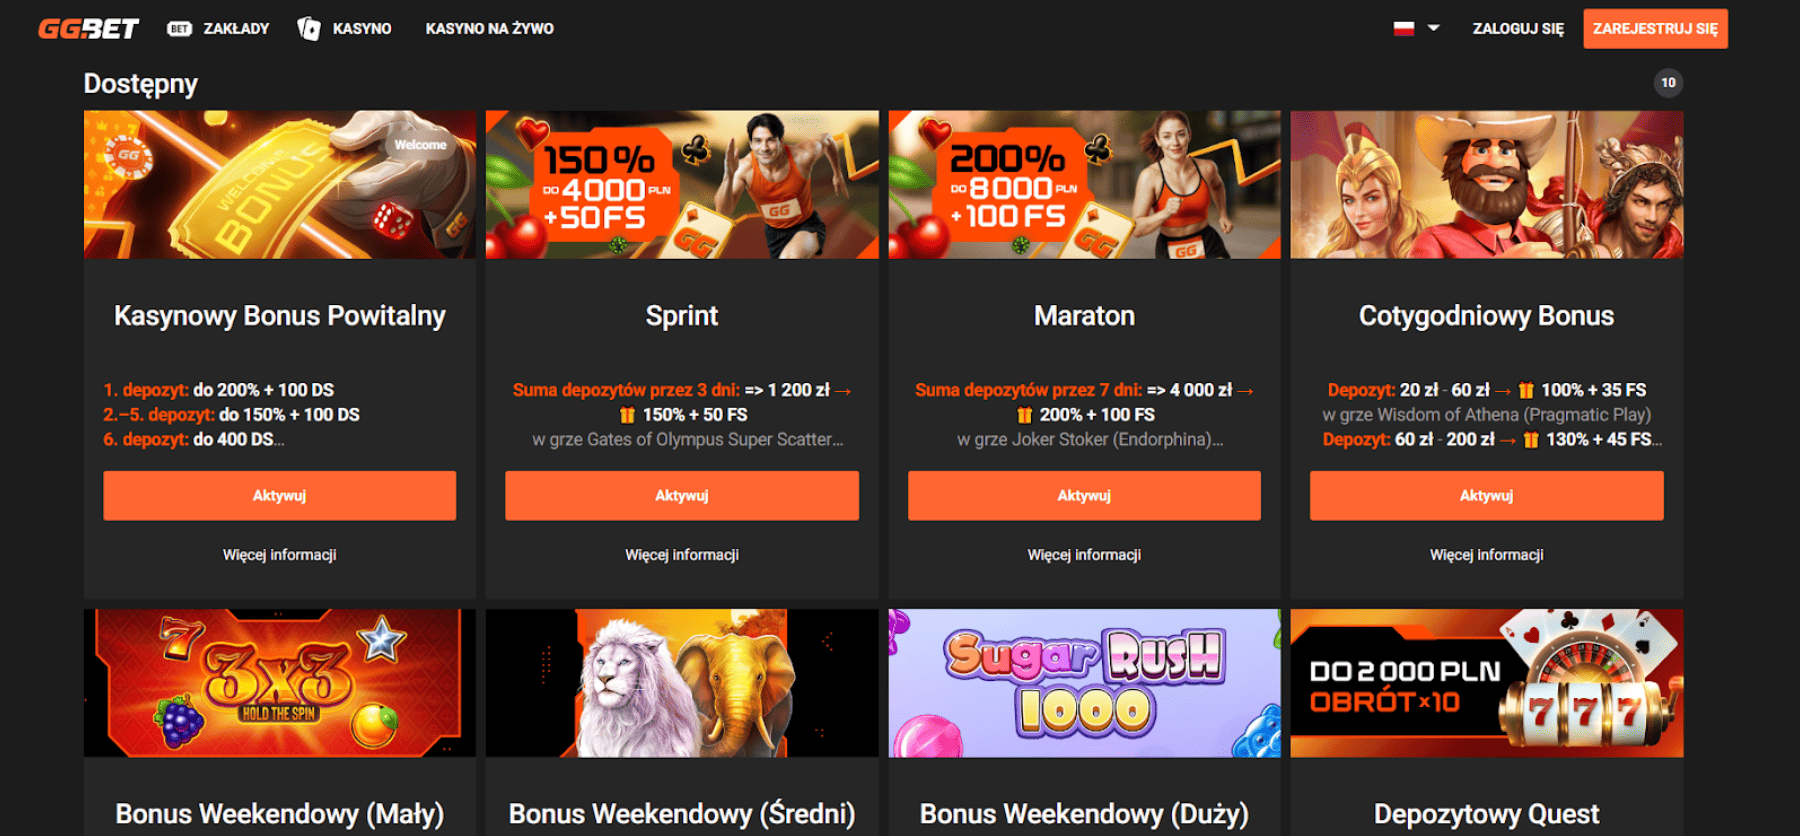Open the GGBET logo home link

[x=88, y=29]
